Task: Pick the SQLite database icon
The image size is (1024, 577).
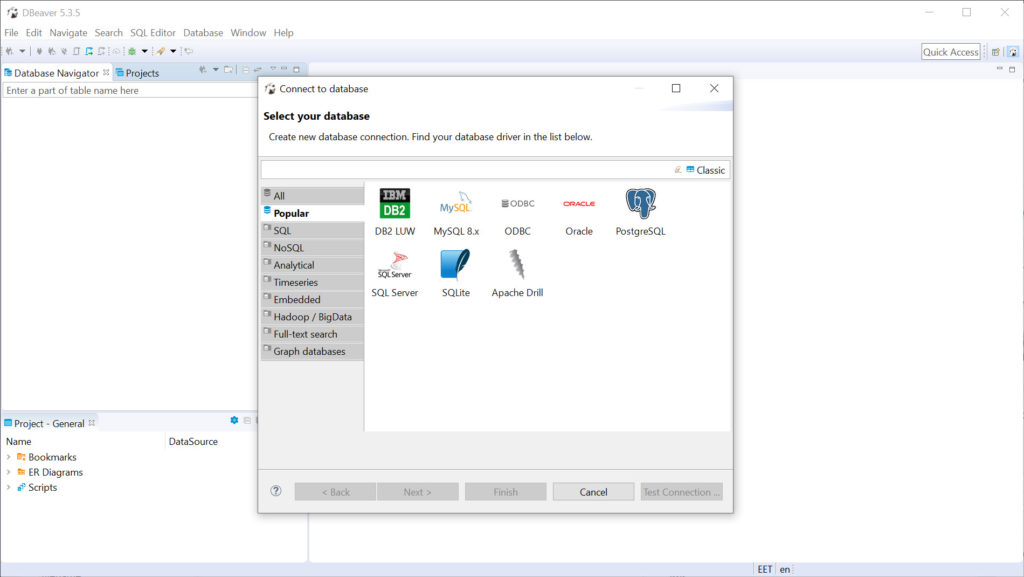Action: point(456,266)
